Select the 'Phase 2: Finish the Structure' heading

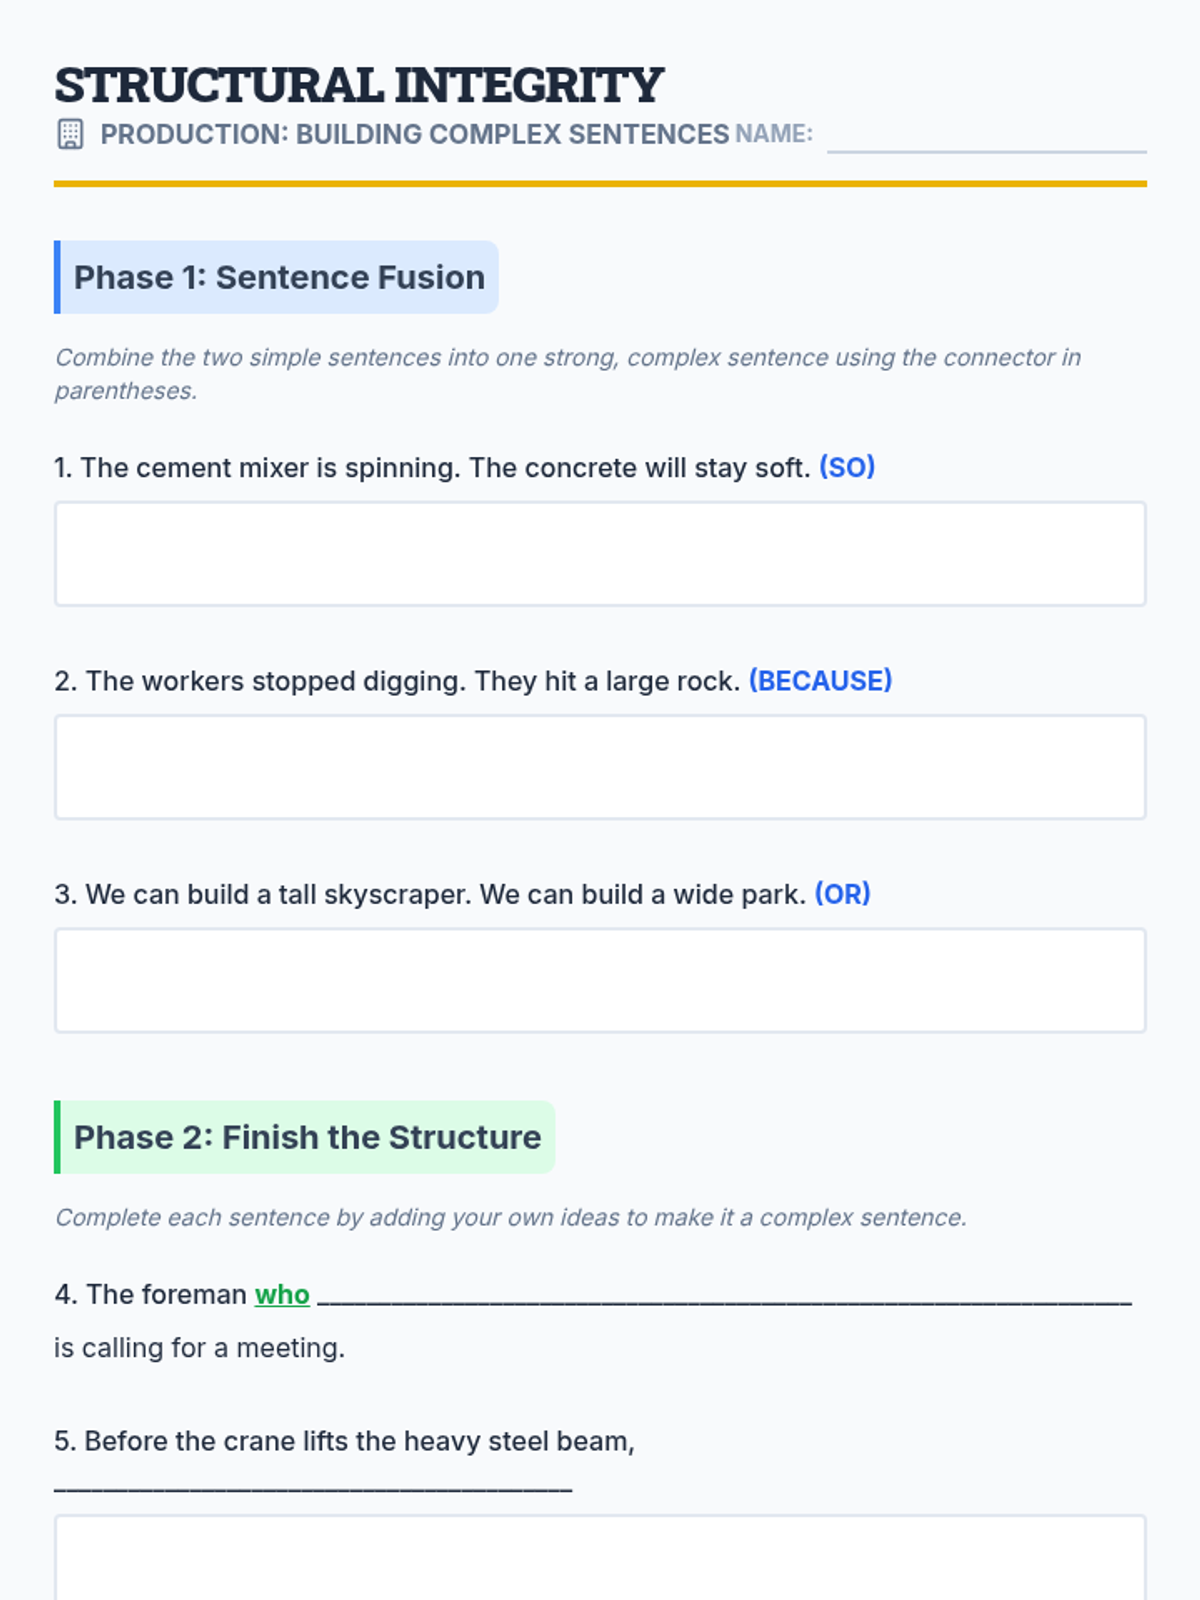[x=307, y=1137]
